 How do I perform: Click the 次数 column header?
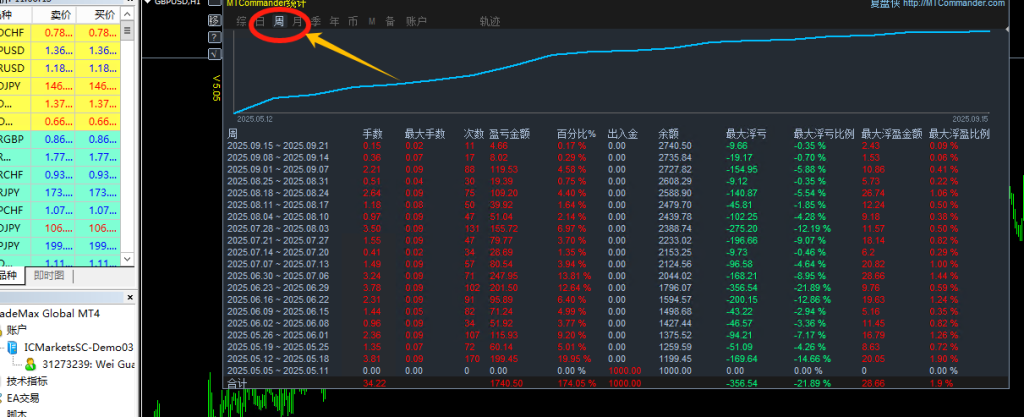click(473, 134)
